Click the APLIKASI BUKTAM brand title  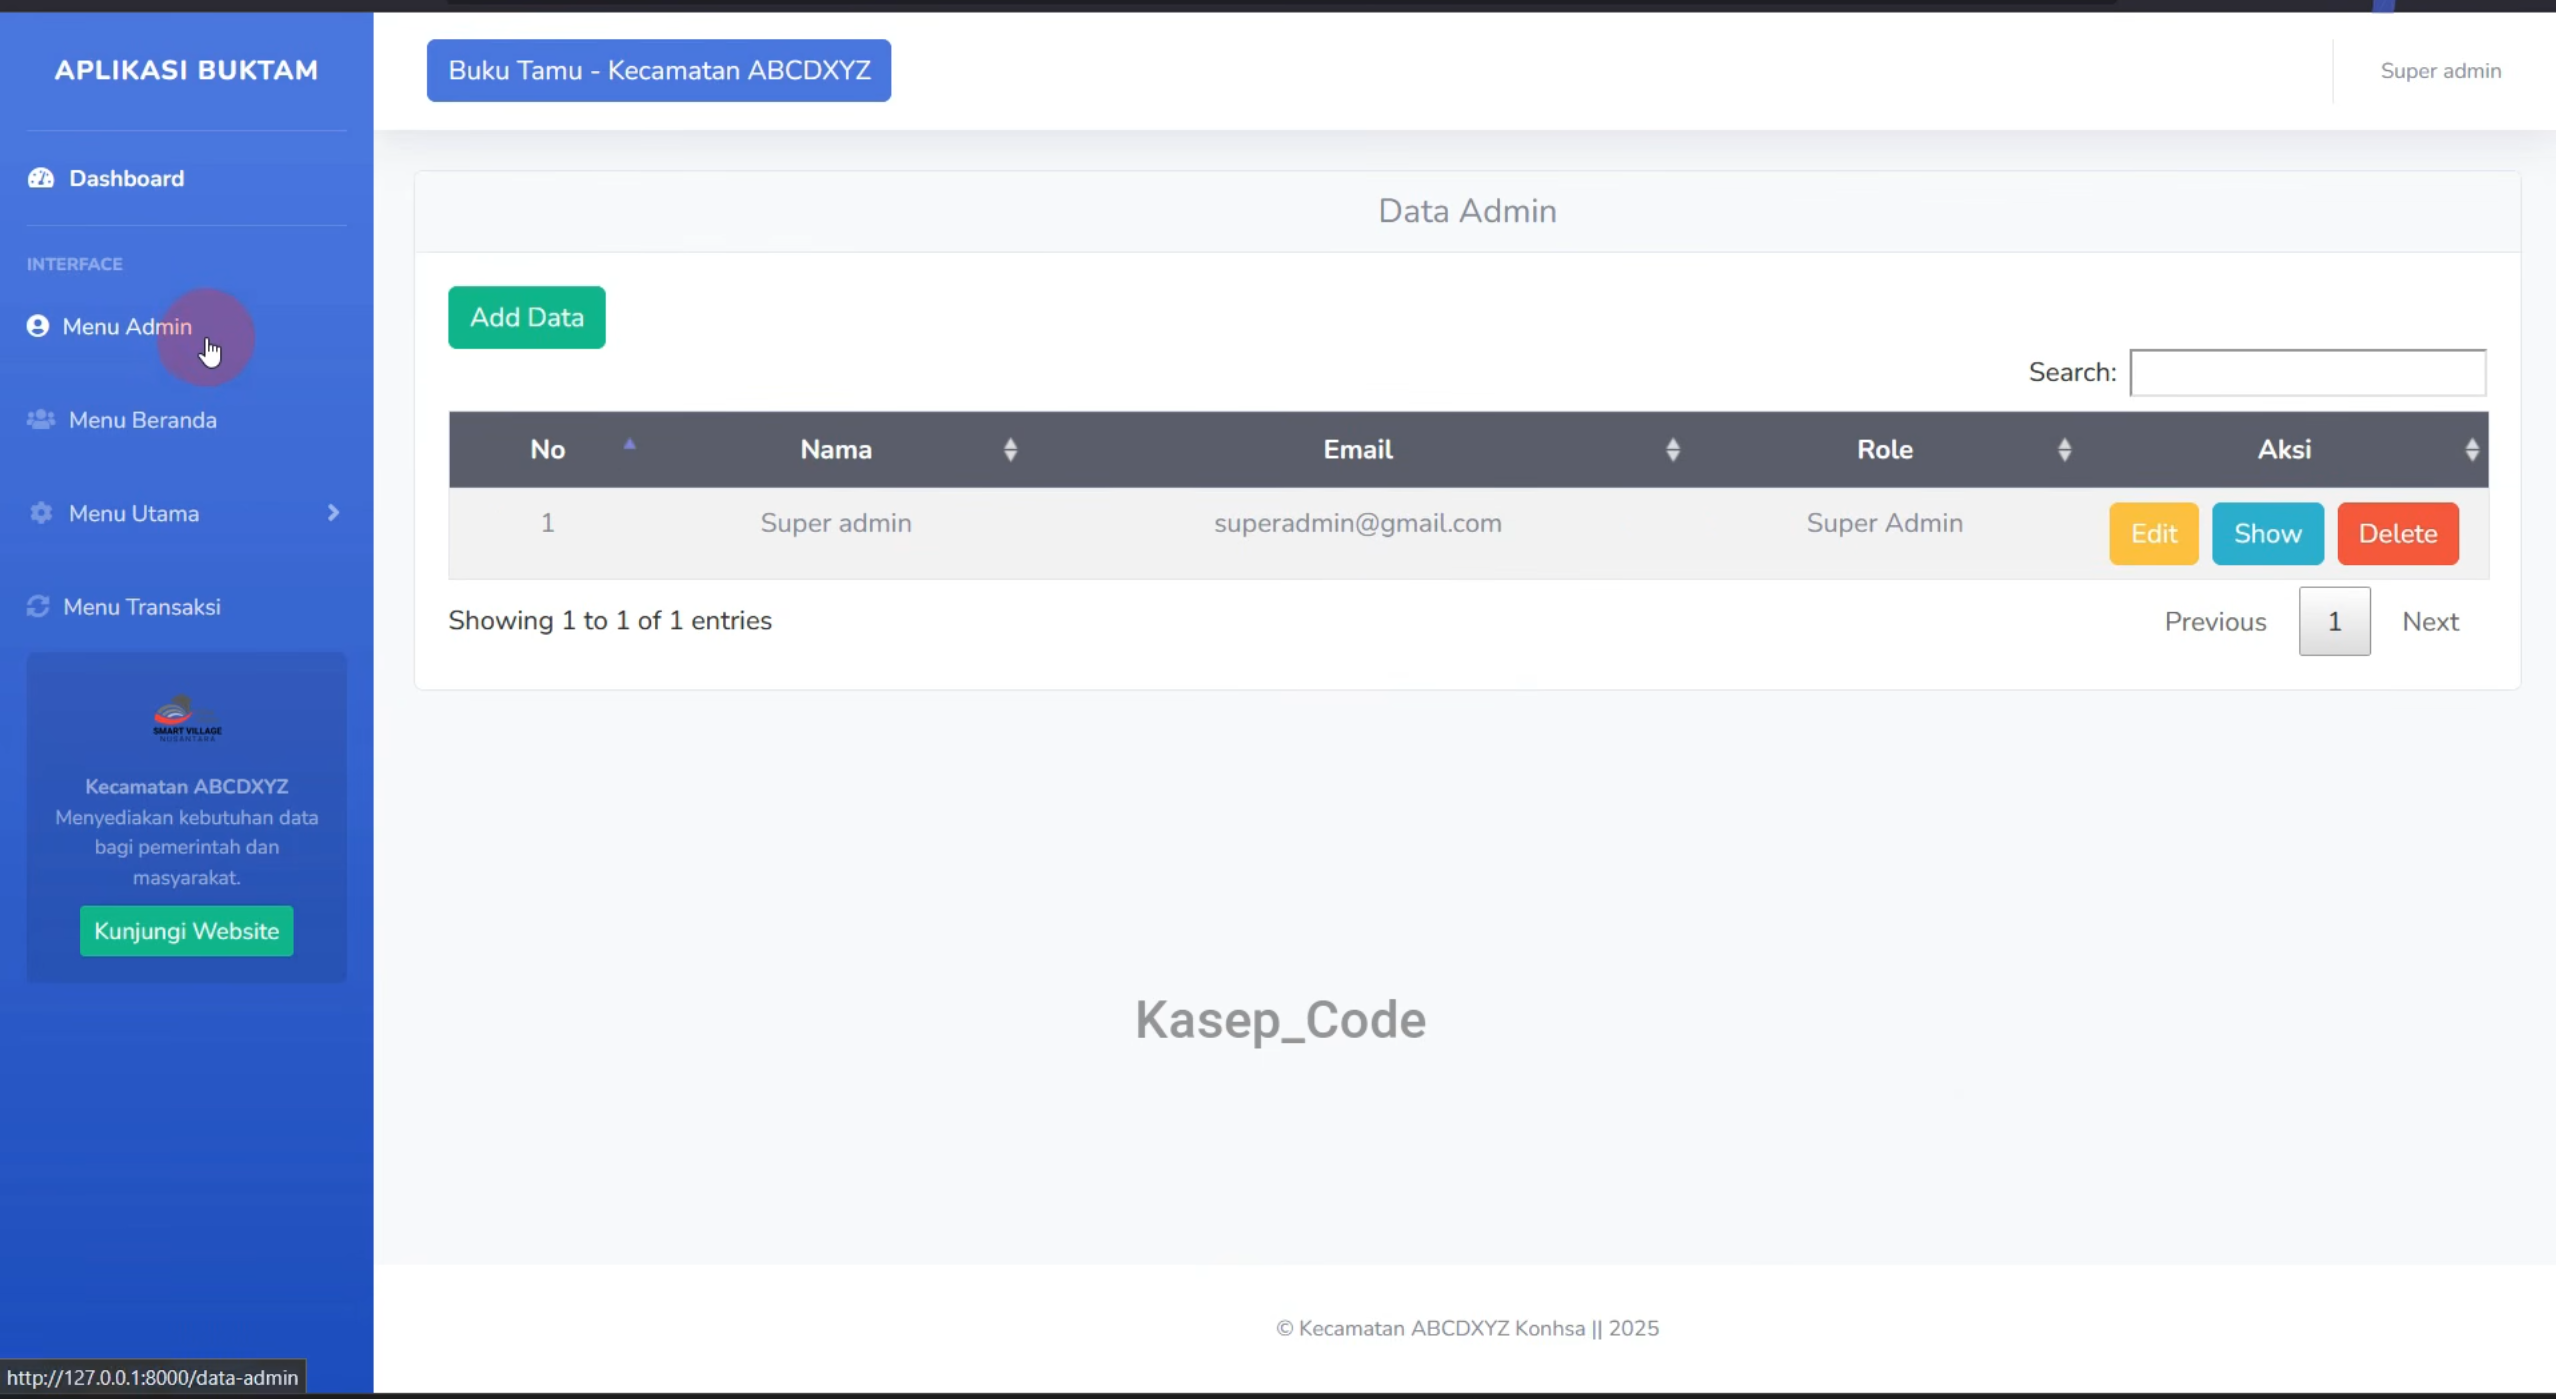click(x=186, y=70)
